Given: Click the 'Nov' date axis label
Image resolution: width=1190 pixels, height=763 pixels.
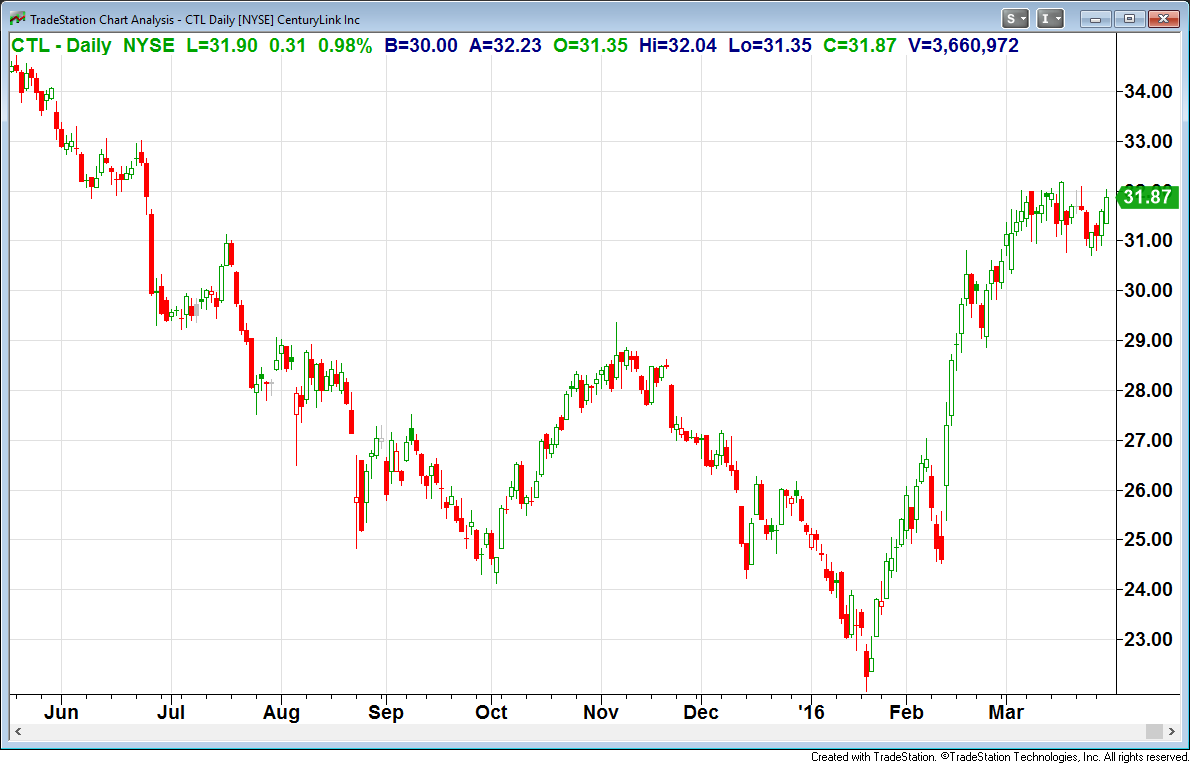Looking at the screenshot, I should (601, 713).
